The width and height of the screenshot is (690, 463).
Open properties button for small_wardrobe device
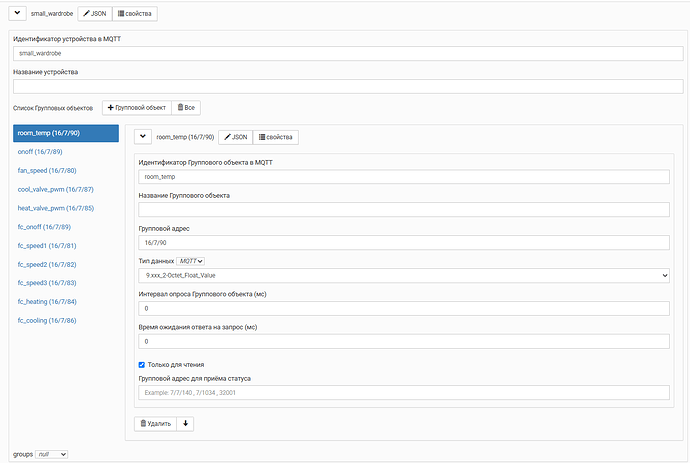tap(135, 14)
